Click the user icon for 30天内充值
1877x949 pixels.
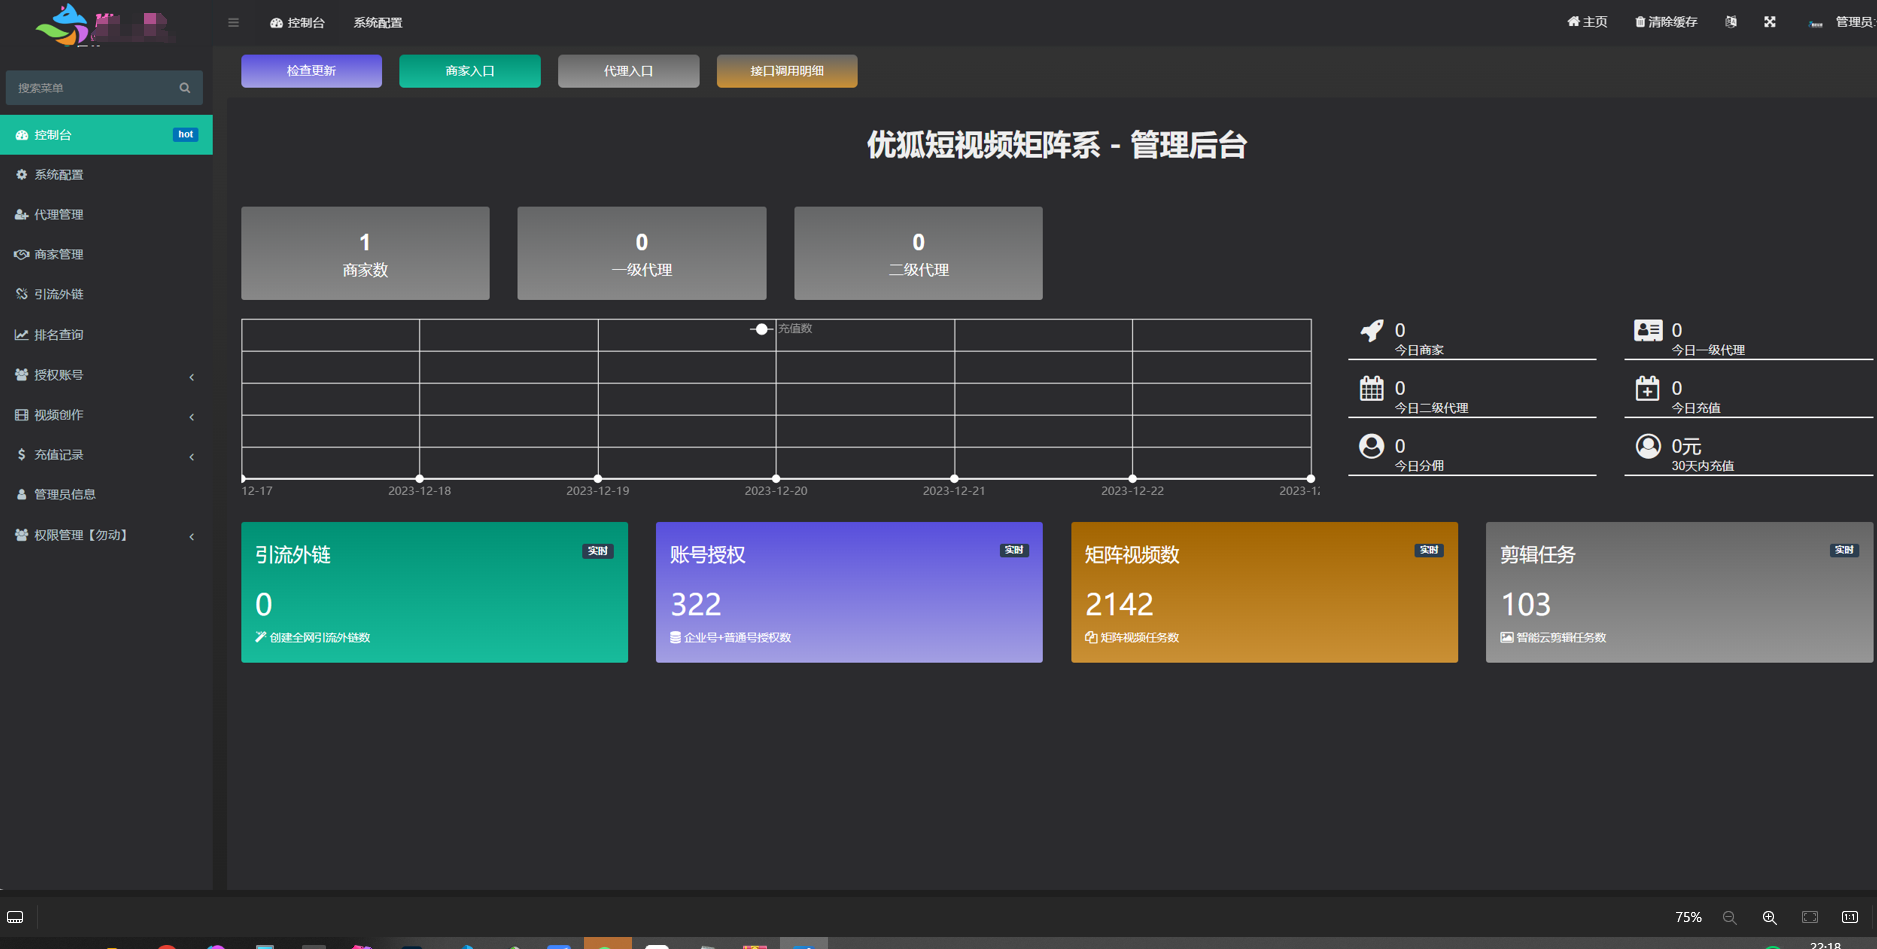tap(1648, 446)
